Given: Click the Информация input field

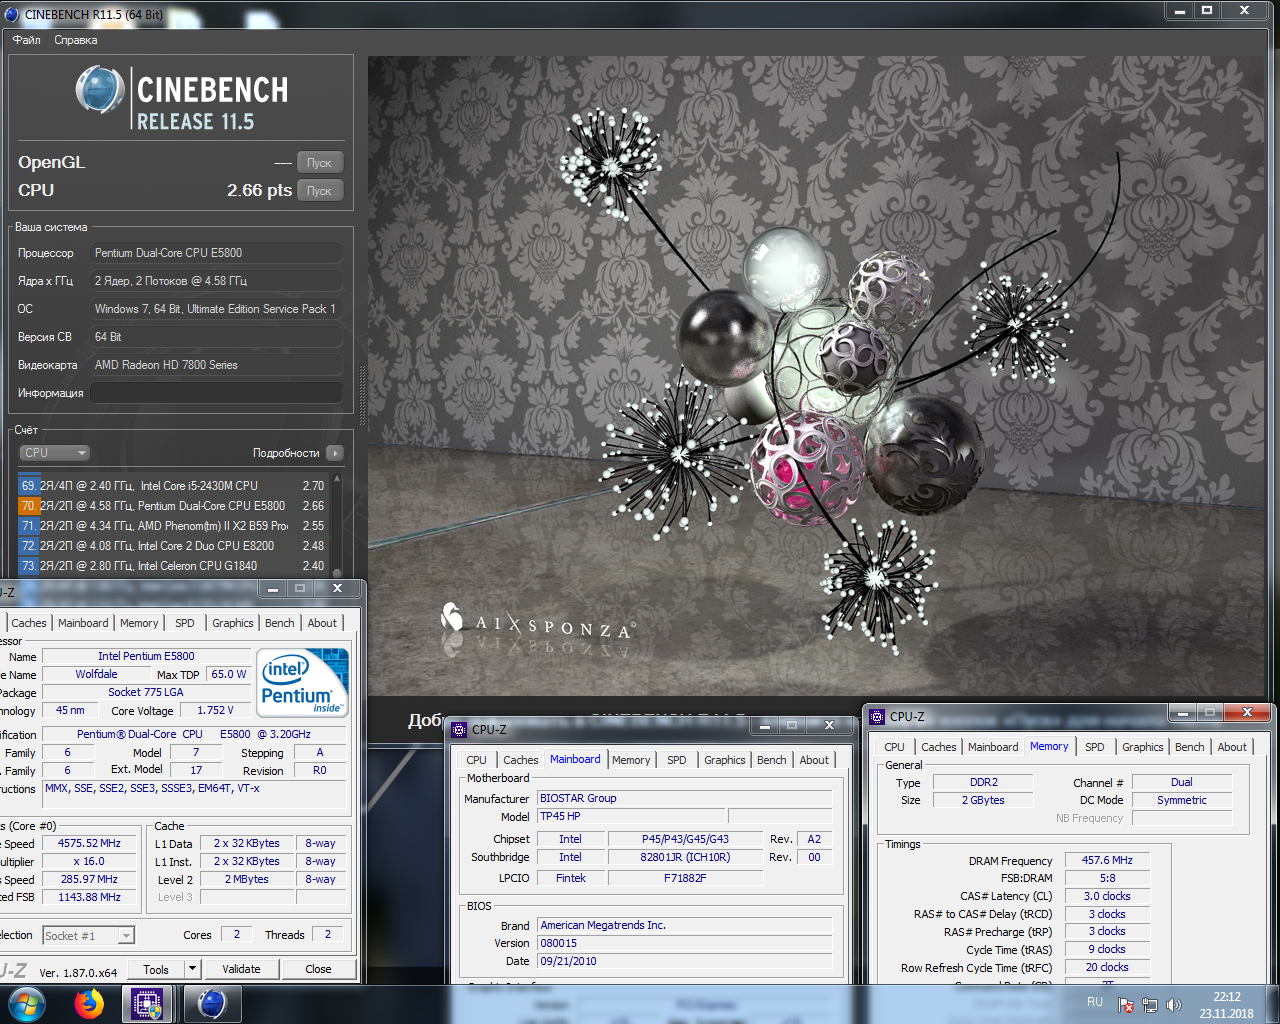Looking at the screenshot, I should pos(216,393).
